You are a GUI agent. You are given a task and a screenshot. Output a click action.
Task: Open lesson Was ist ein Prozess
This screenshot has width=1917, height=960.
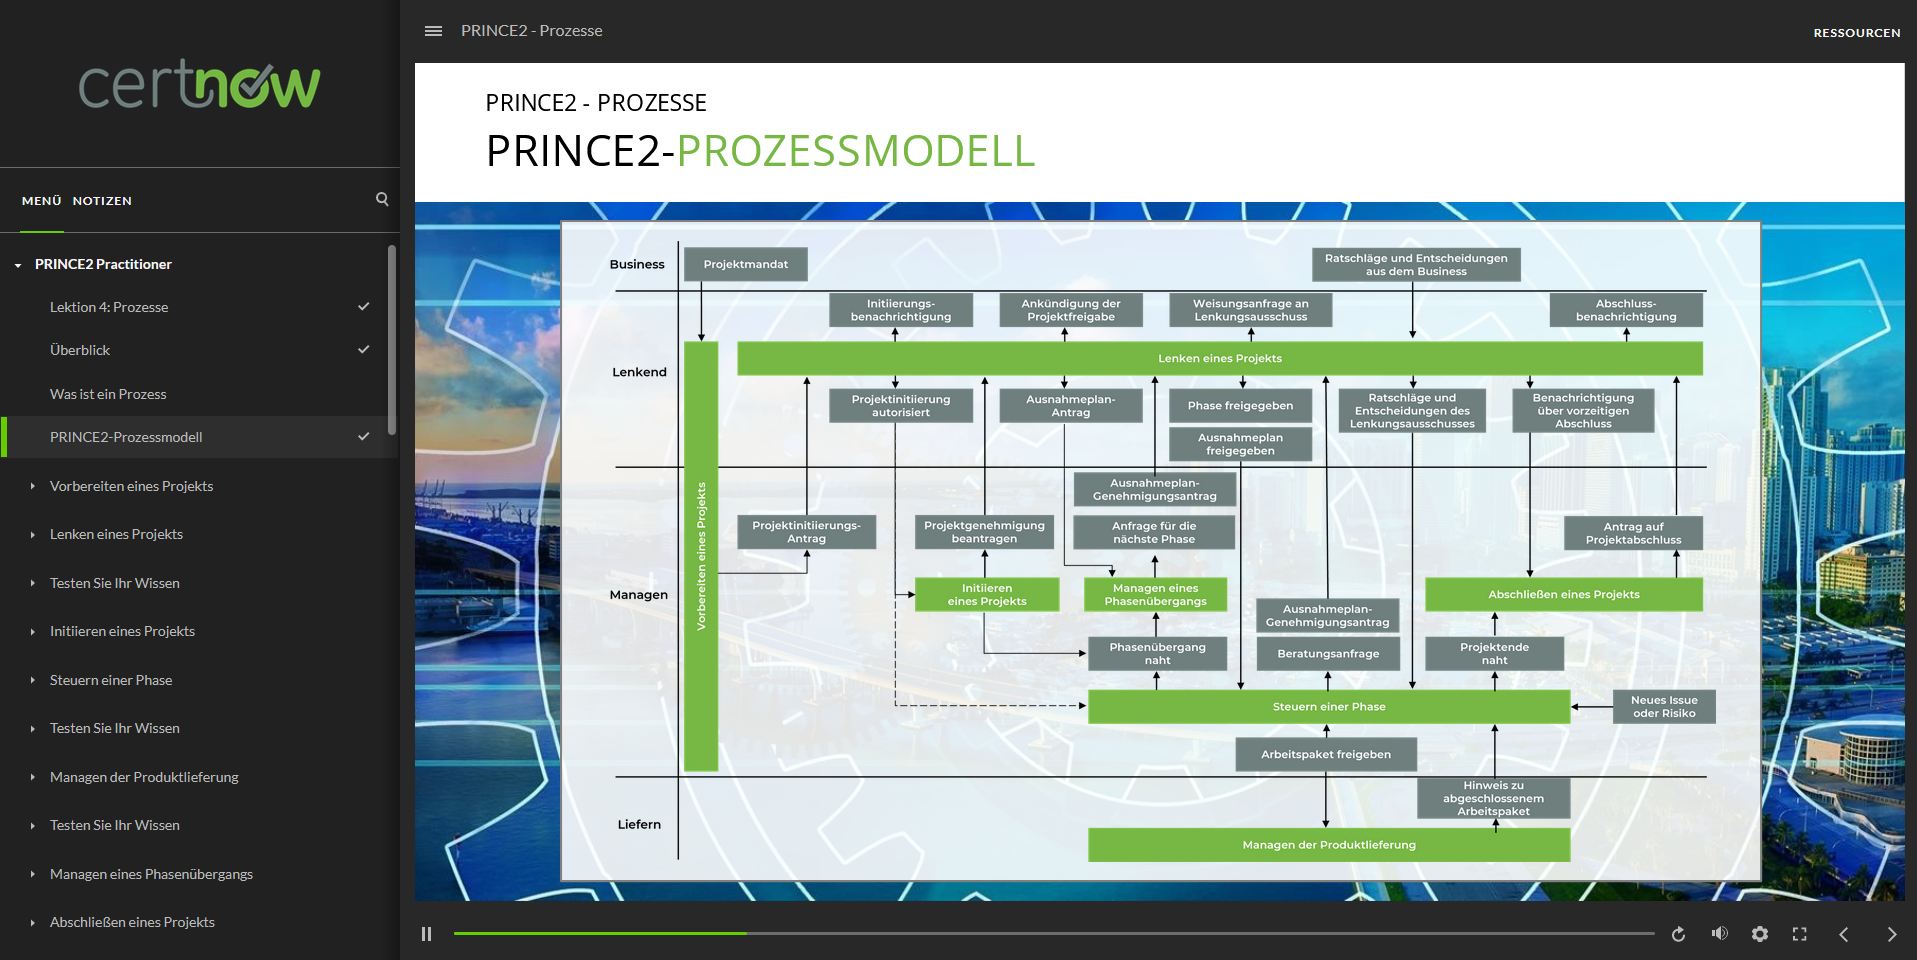point(108,394)
